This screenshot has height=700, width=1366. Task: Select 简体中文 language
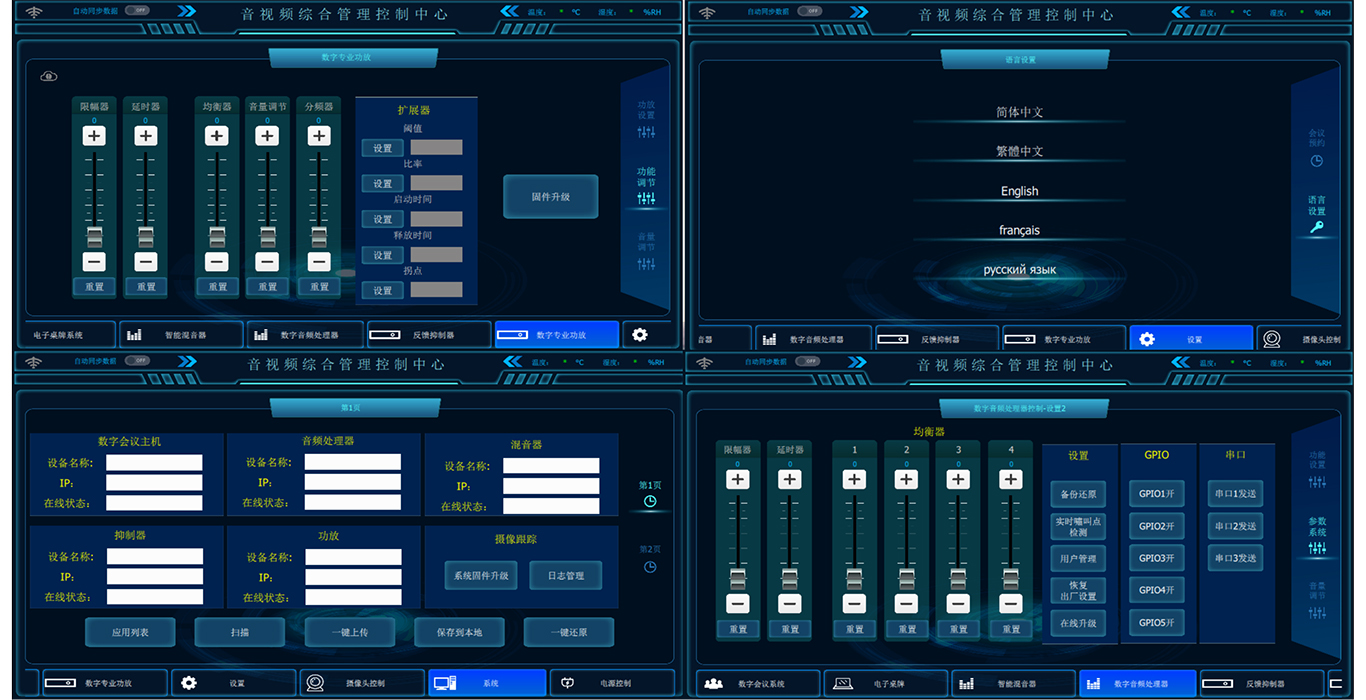pos(1020,113)
